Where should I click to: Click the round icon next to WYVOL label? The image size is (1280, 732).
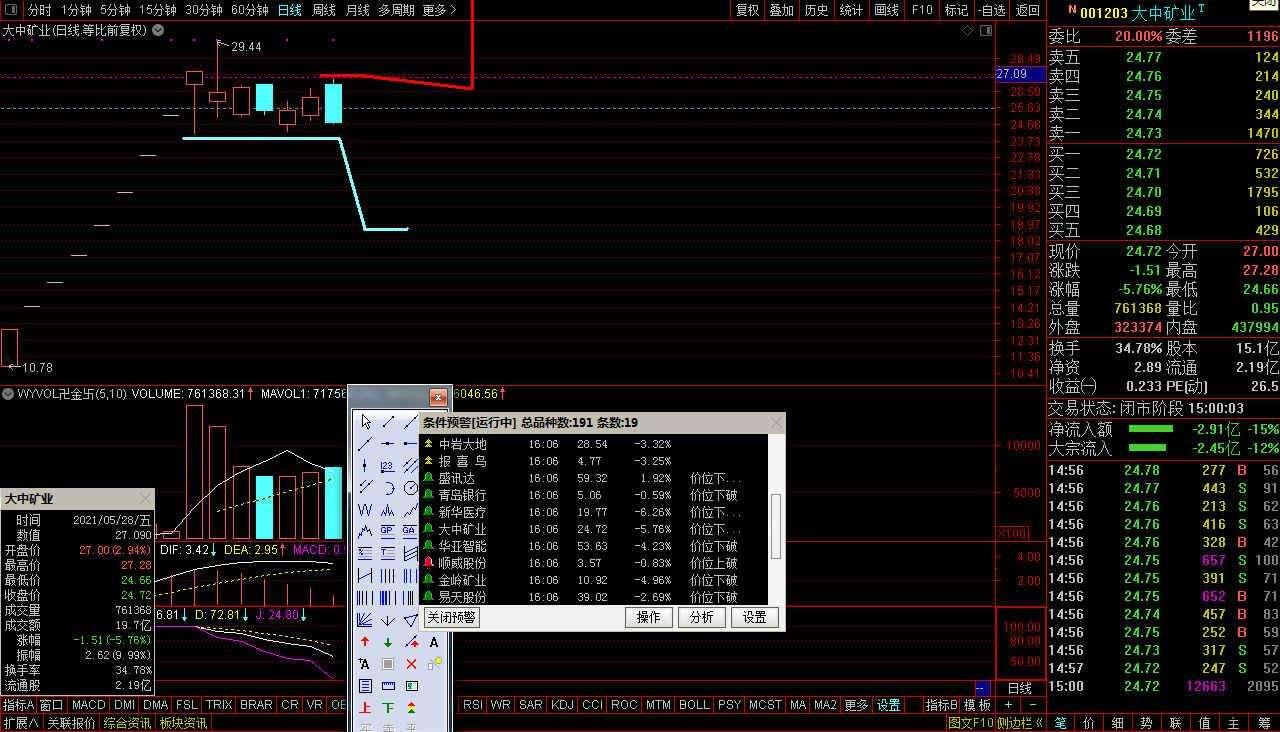tap(8, 394)
